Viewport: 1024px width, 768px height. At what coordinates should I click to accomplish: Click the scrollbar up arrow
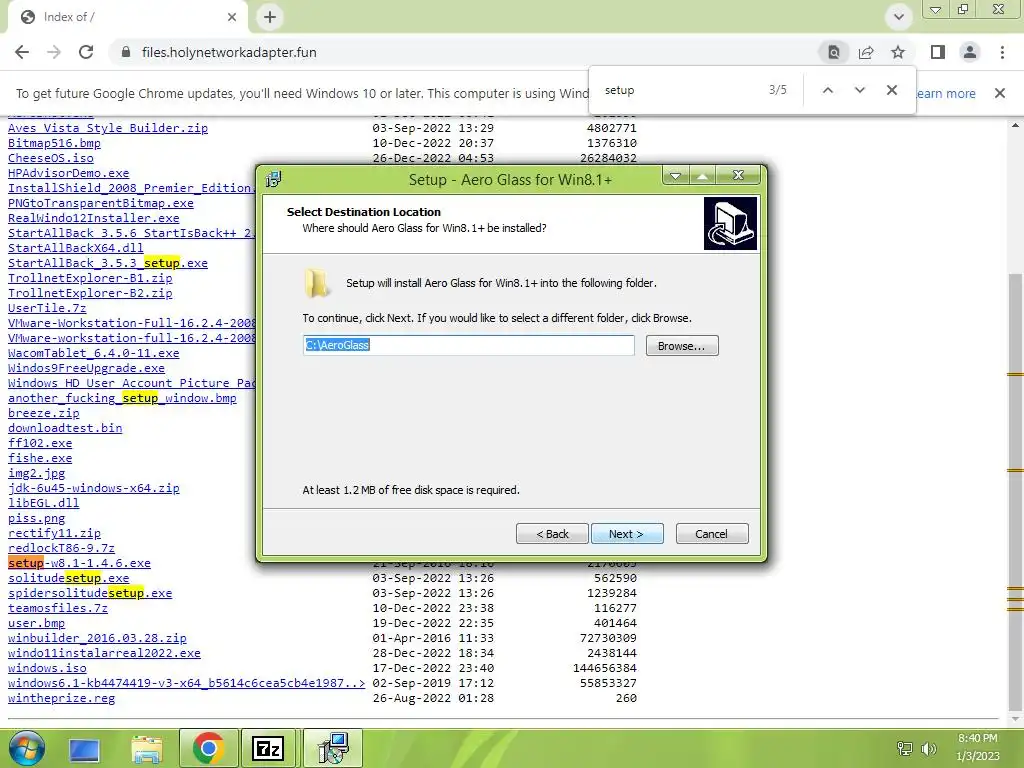pyautogui.click(x=1016, y=125)
